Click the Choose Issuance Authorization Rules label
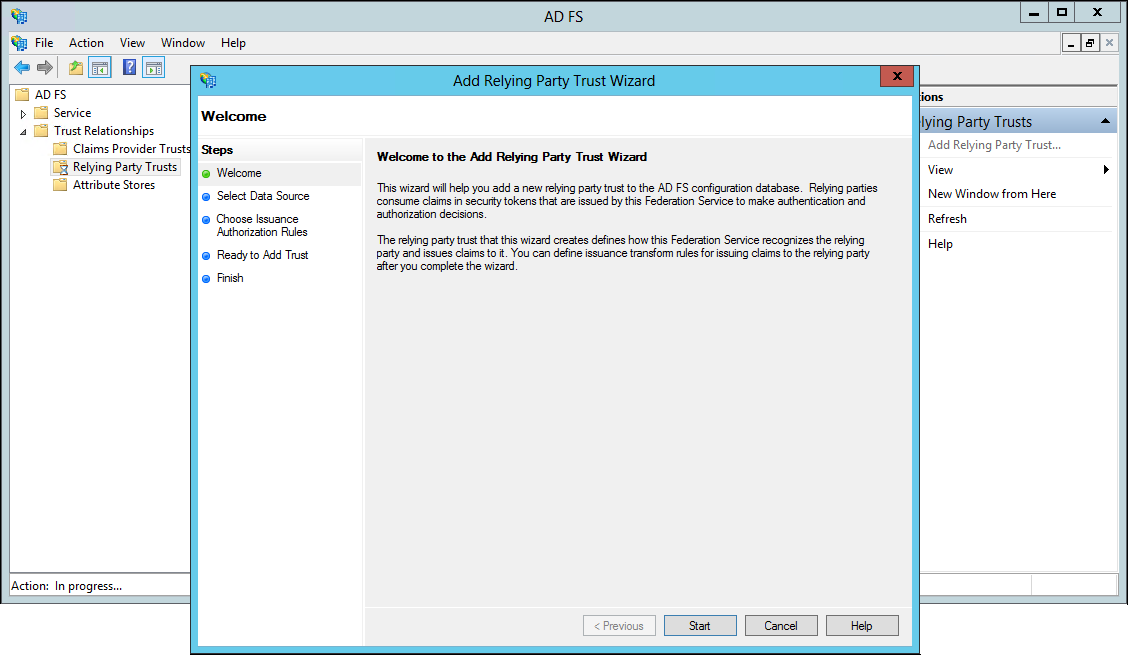This screenshot has height=655, width=1128. pos(262,225)
